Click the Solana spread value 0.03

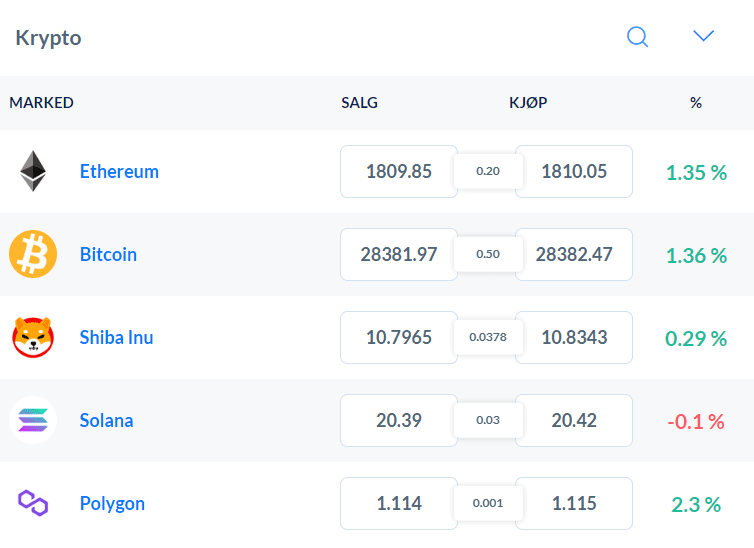pyautogui.click(x=488, y=420)
